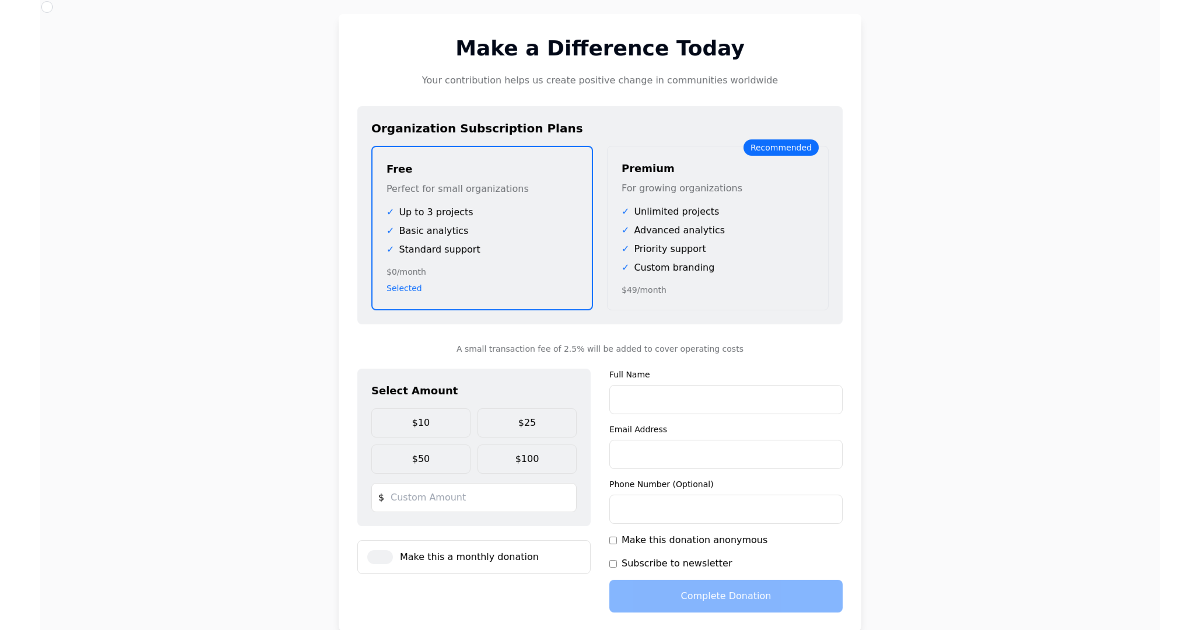Click the dollar sign icon in Custom Amount
Viewport: 1200px width, 630px height.
point(380,497)
